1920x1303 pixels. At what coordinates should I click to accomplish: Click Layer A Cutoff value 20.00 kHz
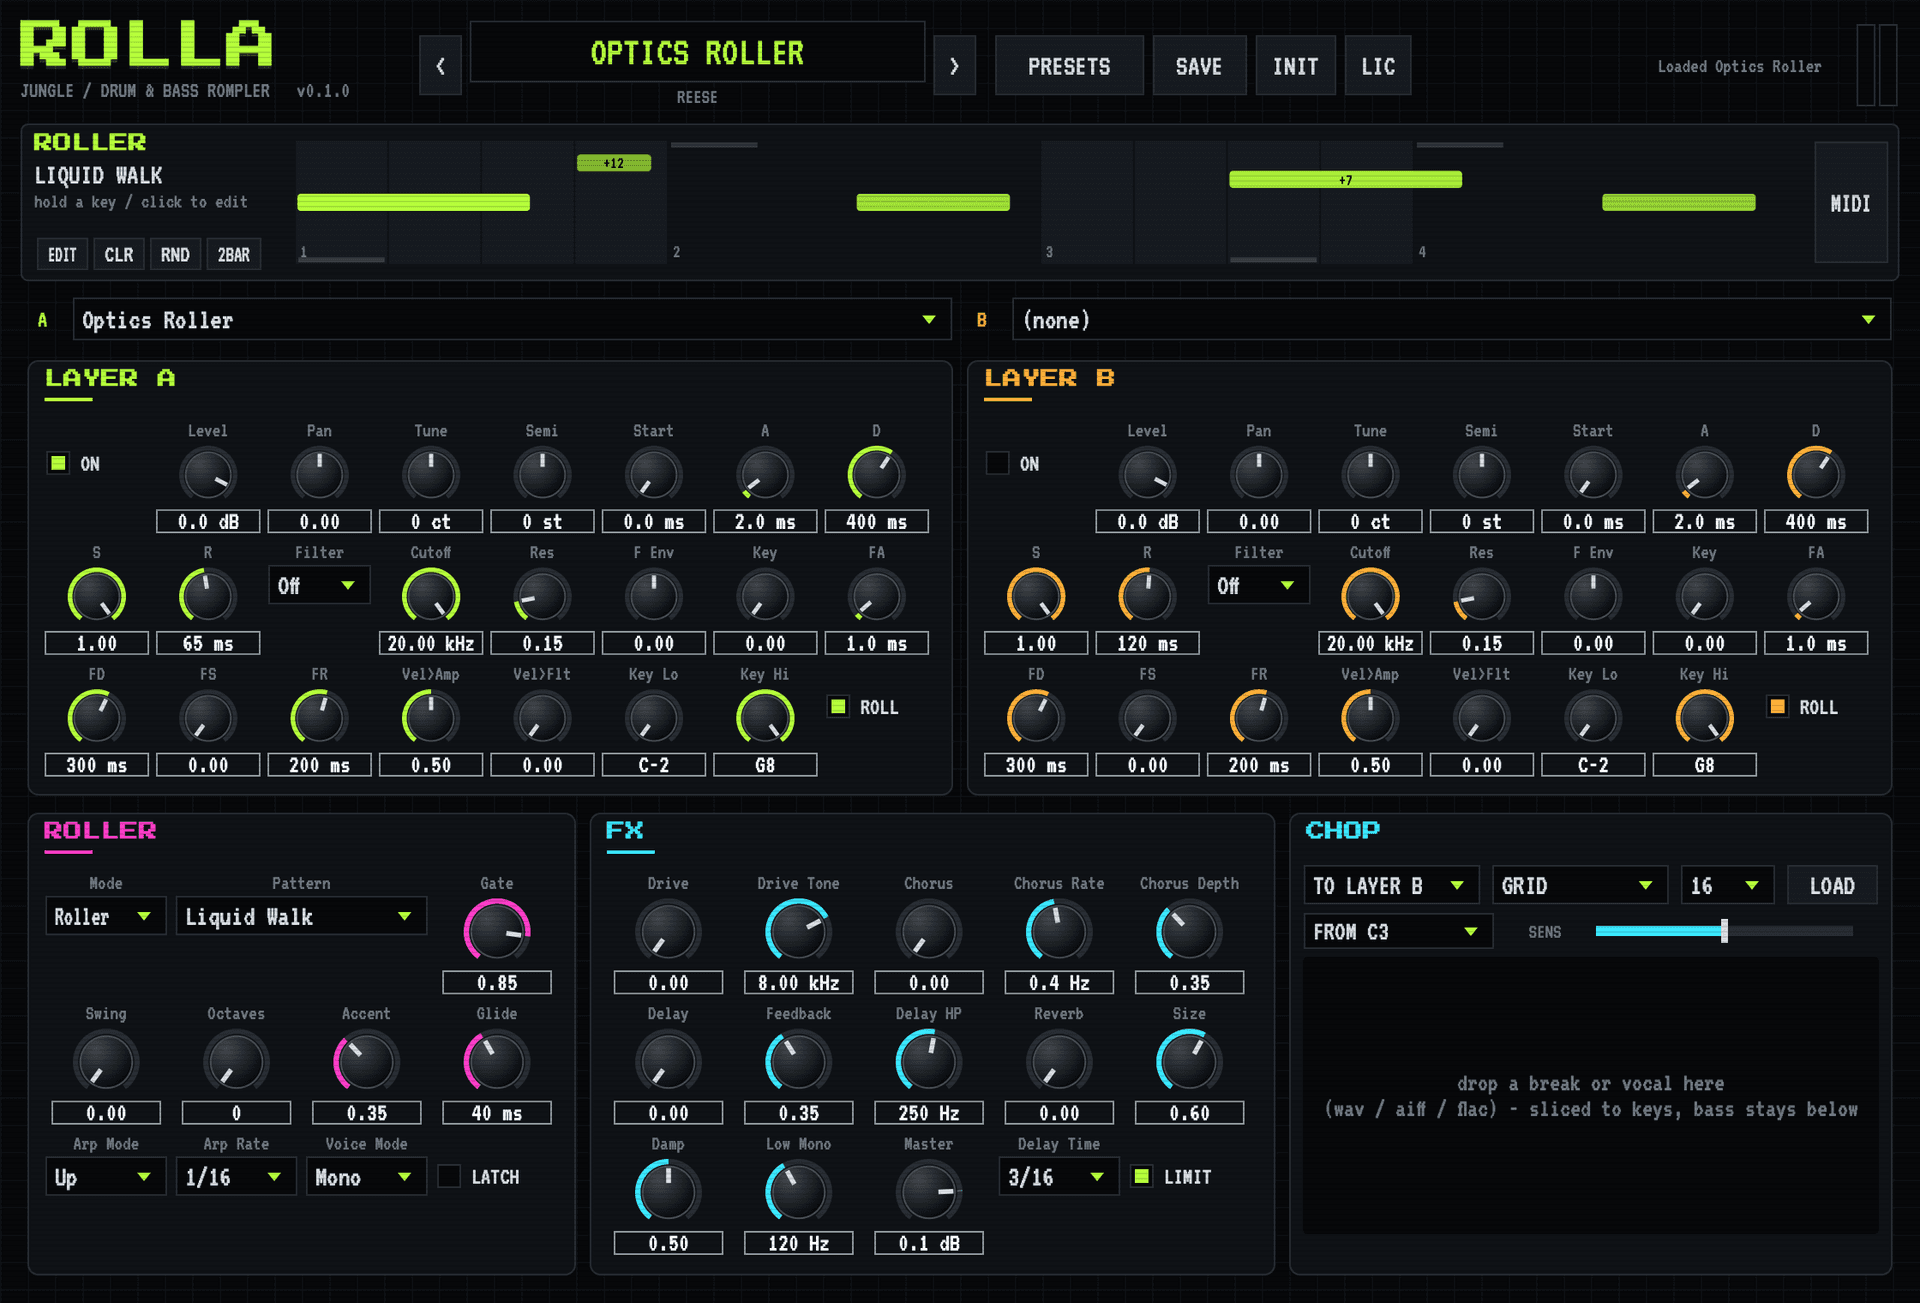[x=431, y=643]
